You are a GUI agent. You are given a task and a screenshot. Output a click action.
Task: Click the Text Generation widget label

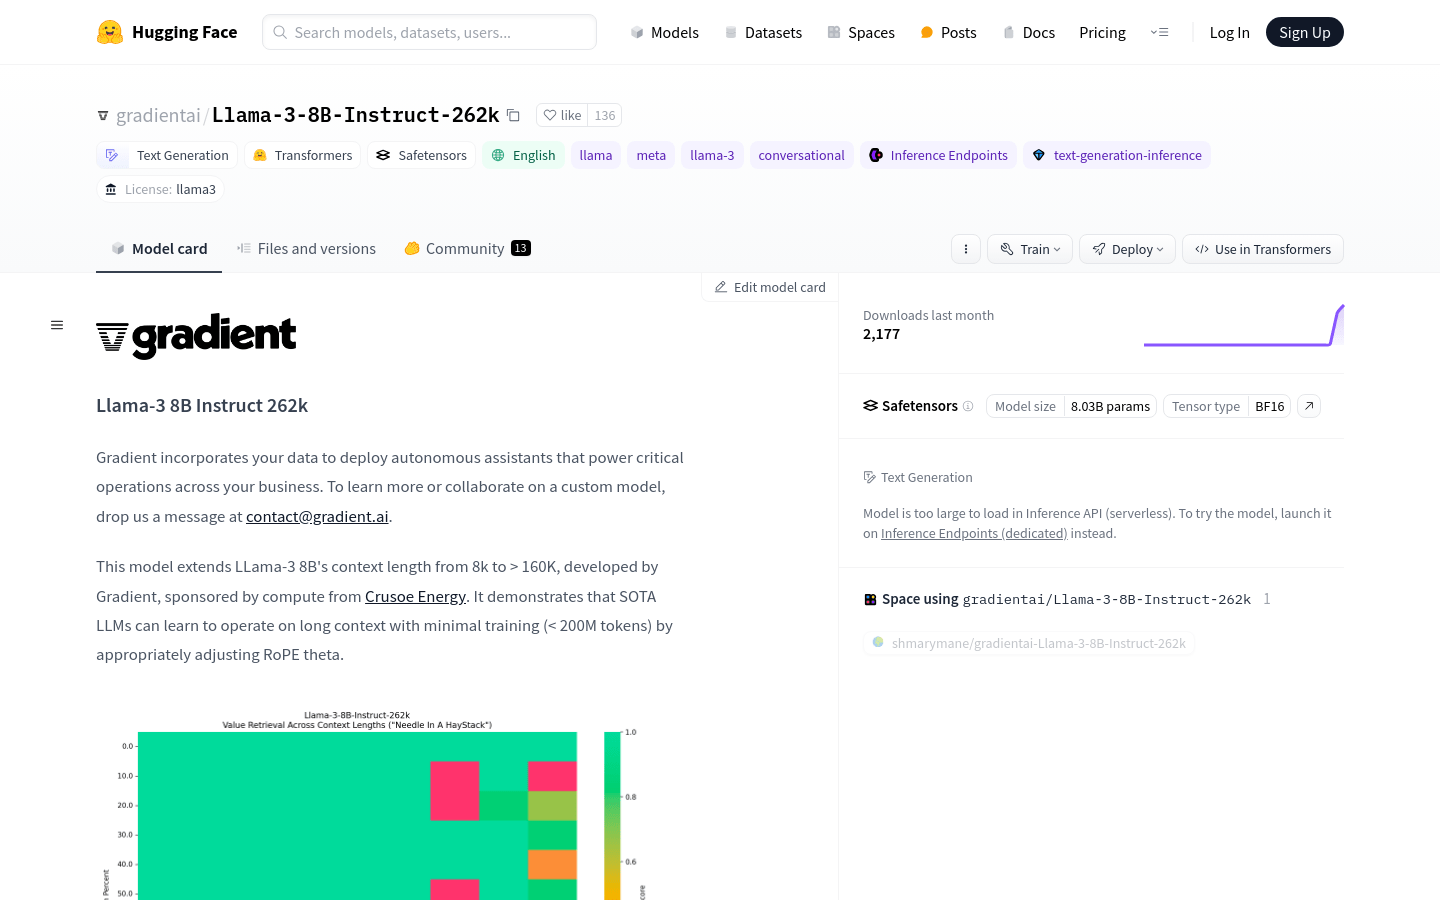918,477
